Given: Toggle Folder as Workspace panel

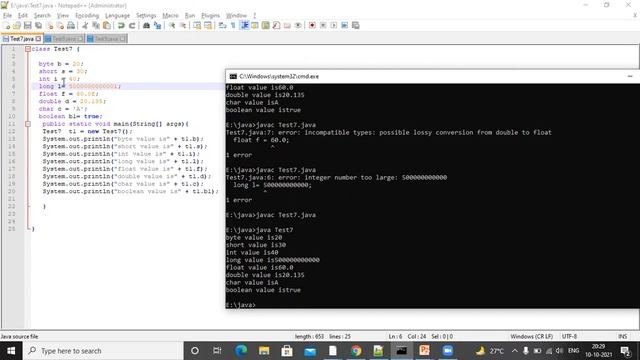Looking at the screenshot, I should coord(287,25).
